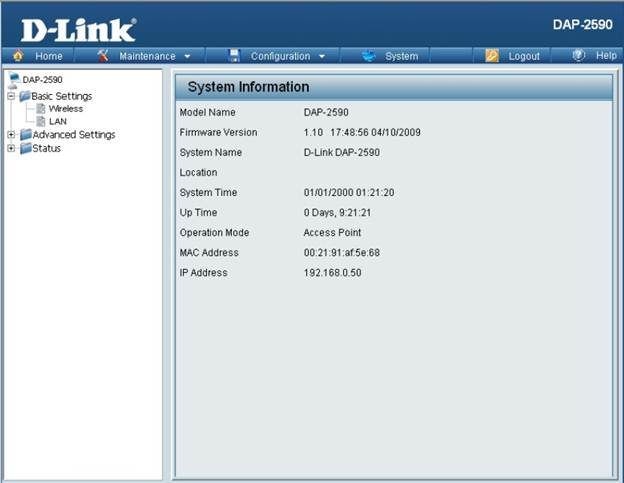
Task: Click the System network icon
Action: pyautogui.click(x=369, y=56)
